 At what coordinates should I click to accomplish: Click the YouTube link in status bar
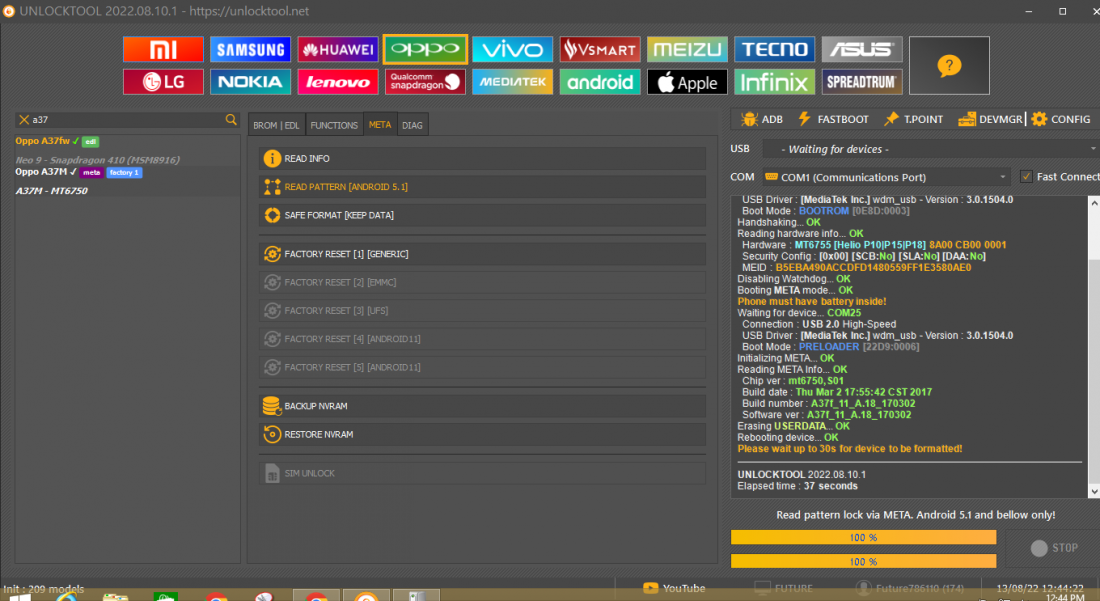point(674,588)
